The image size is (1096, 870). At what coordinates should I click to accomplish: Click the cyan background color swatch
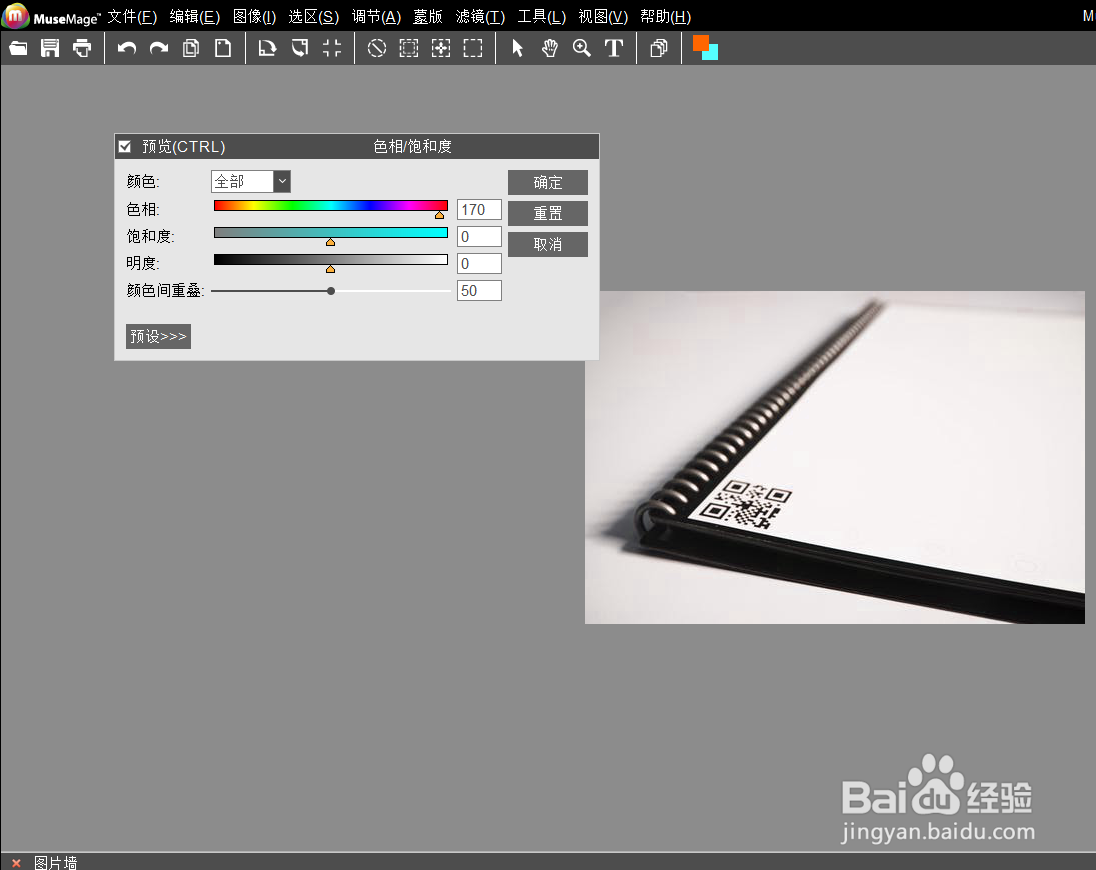click(x=714, y=55)
